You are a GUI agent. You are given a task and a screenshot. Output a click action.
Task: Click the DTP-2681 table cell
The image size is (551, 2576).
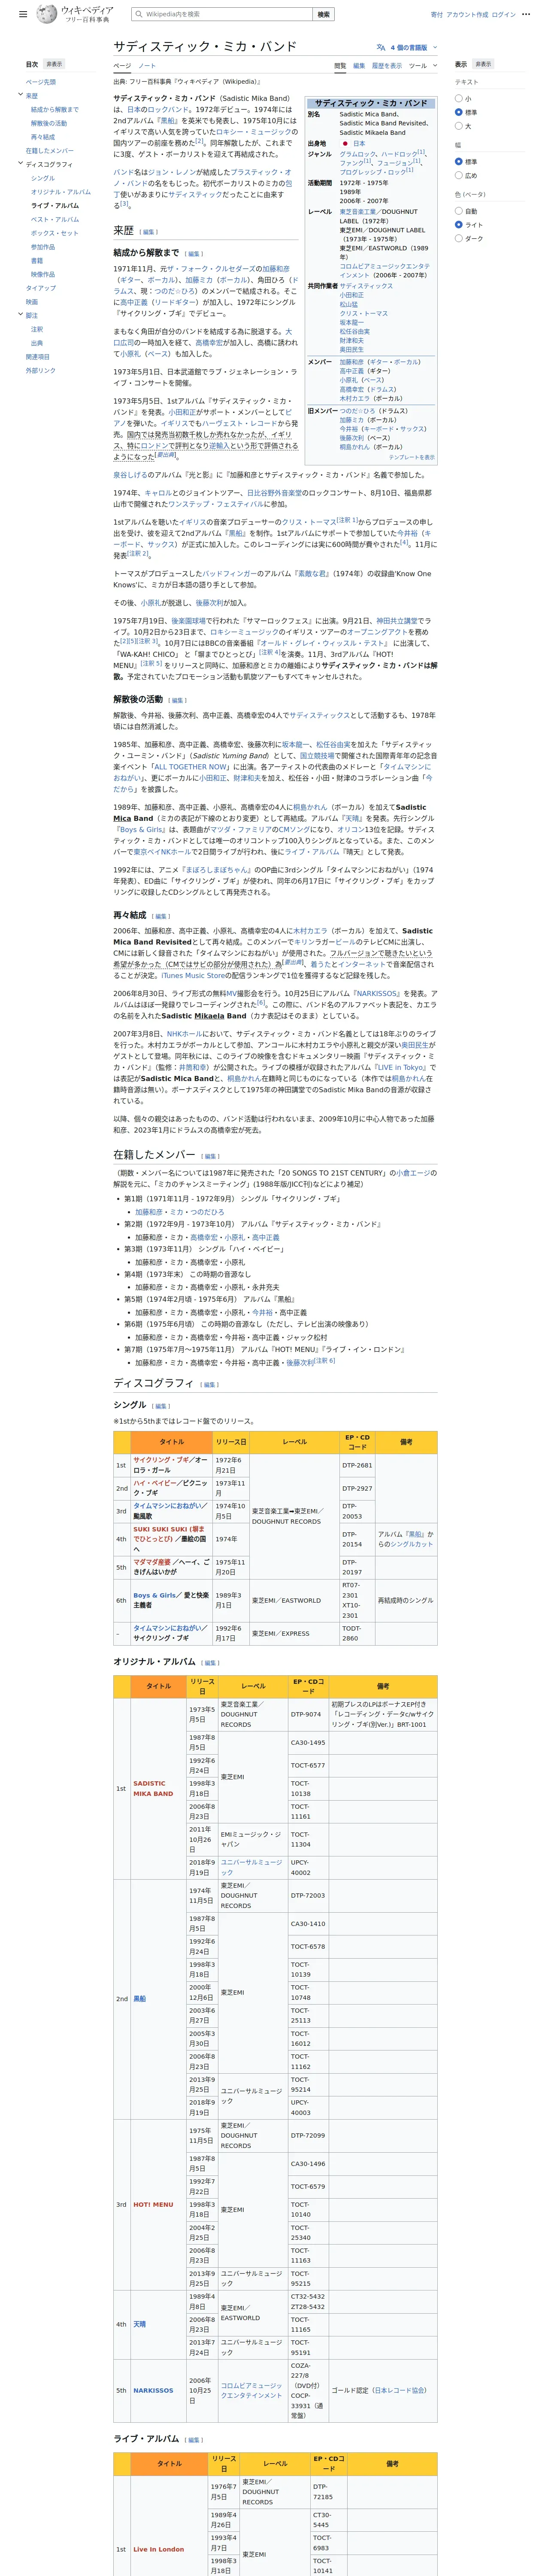[x=357, y=1465]
